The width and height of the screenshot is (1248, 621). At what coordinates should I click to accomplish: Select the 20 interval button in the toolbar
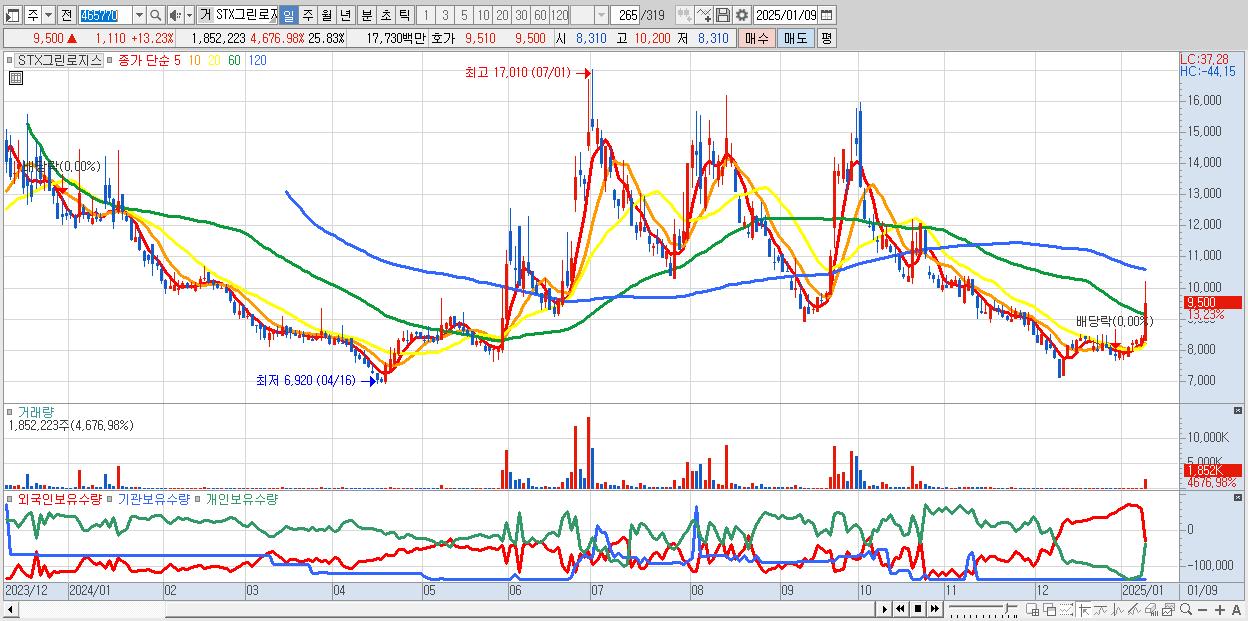point(502,15)
